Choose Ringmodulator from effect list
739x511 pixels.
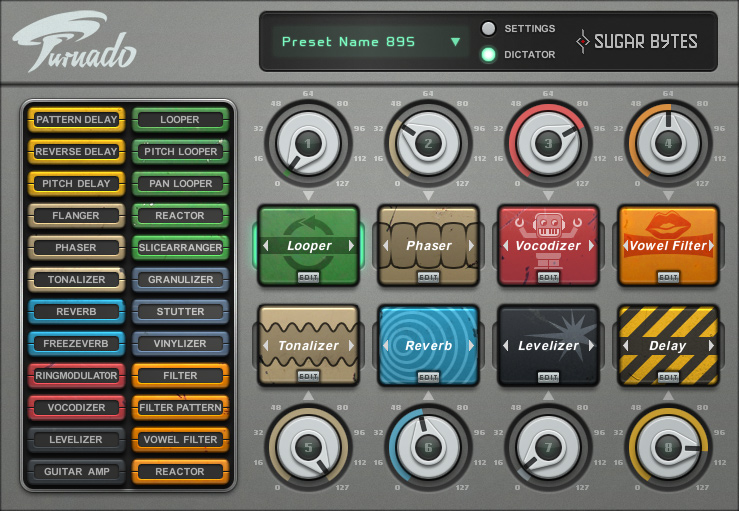click(76, 376)
